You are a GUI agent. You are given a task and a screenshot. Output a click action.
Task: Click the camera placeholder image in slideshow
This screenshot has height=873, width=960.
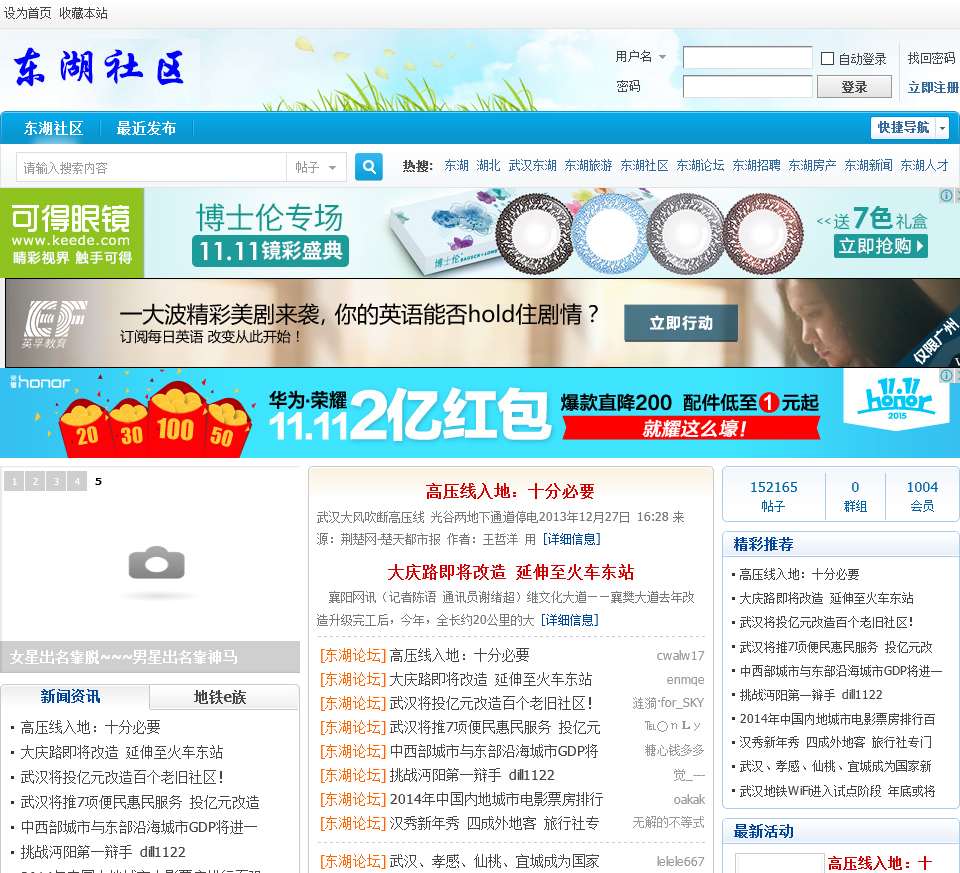tap(156, 563)
